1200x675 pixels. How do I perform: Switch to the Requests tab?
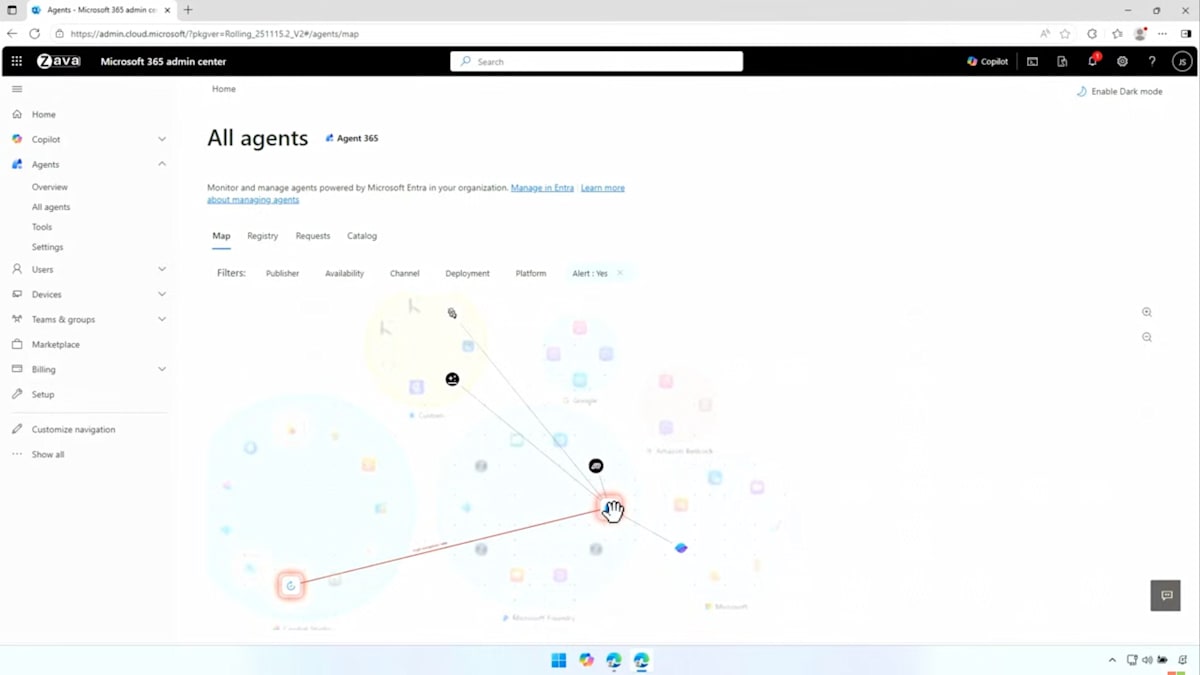(313, 236)
